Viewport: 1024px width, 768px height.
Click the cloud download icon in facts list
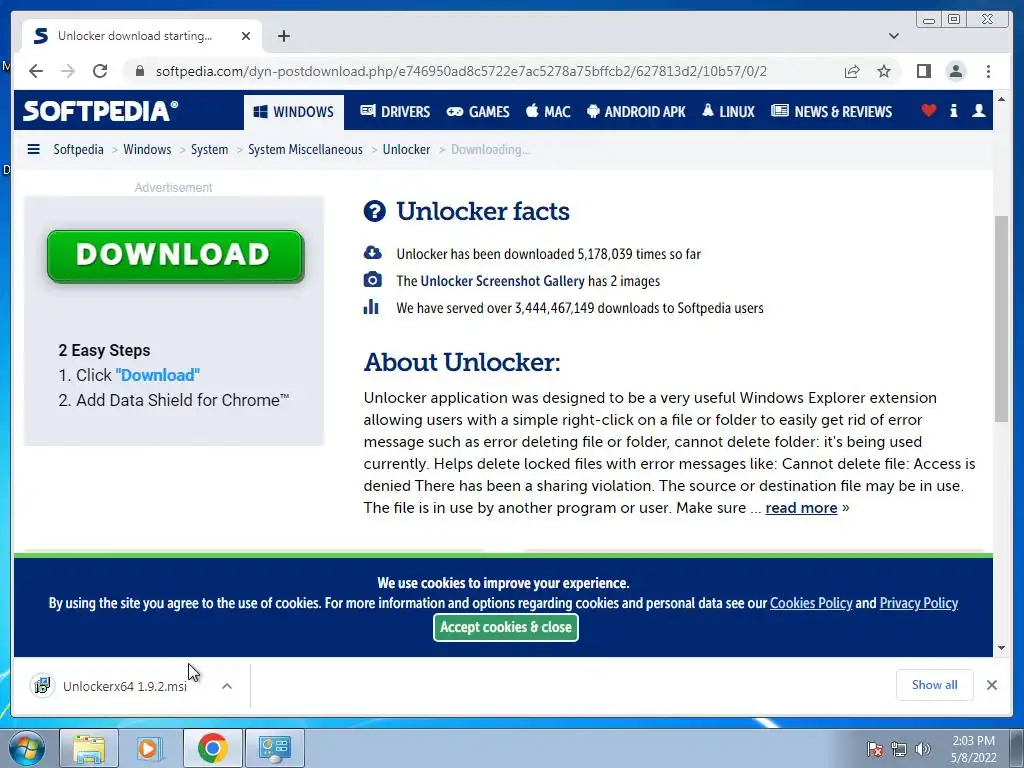click(372, 253)
